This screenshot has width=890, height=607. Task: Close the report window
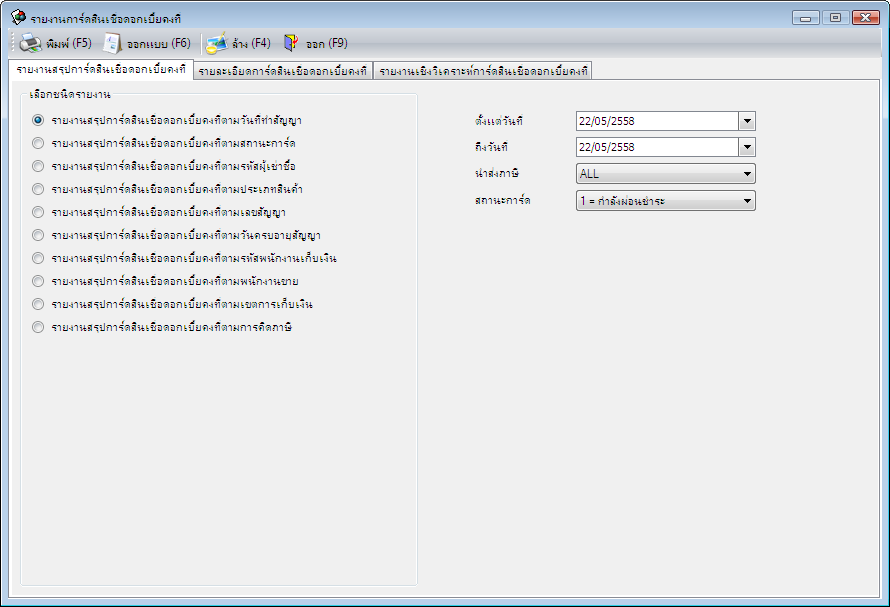866,18
